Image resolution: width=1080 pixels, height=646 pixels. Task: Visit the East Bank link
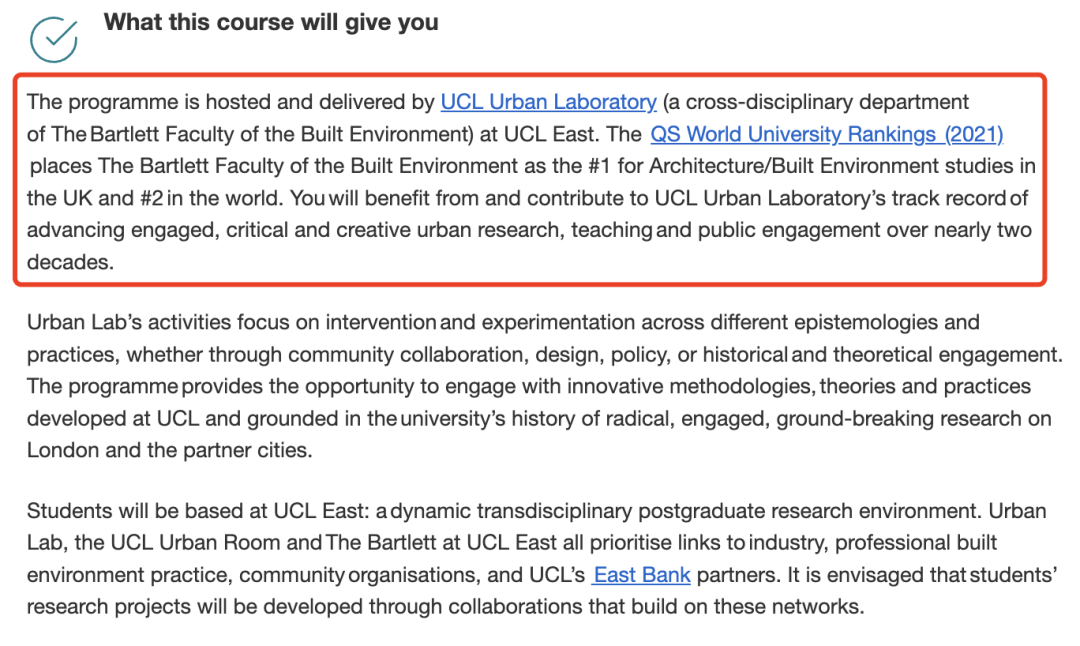click(x=642, y=574)
